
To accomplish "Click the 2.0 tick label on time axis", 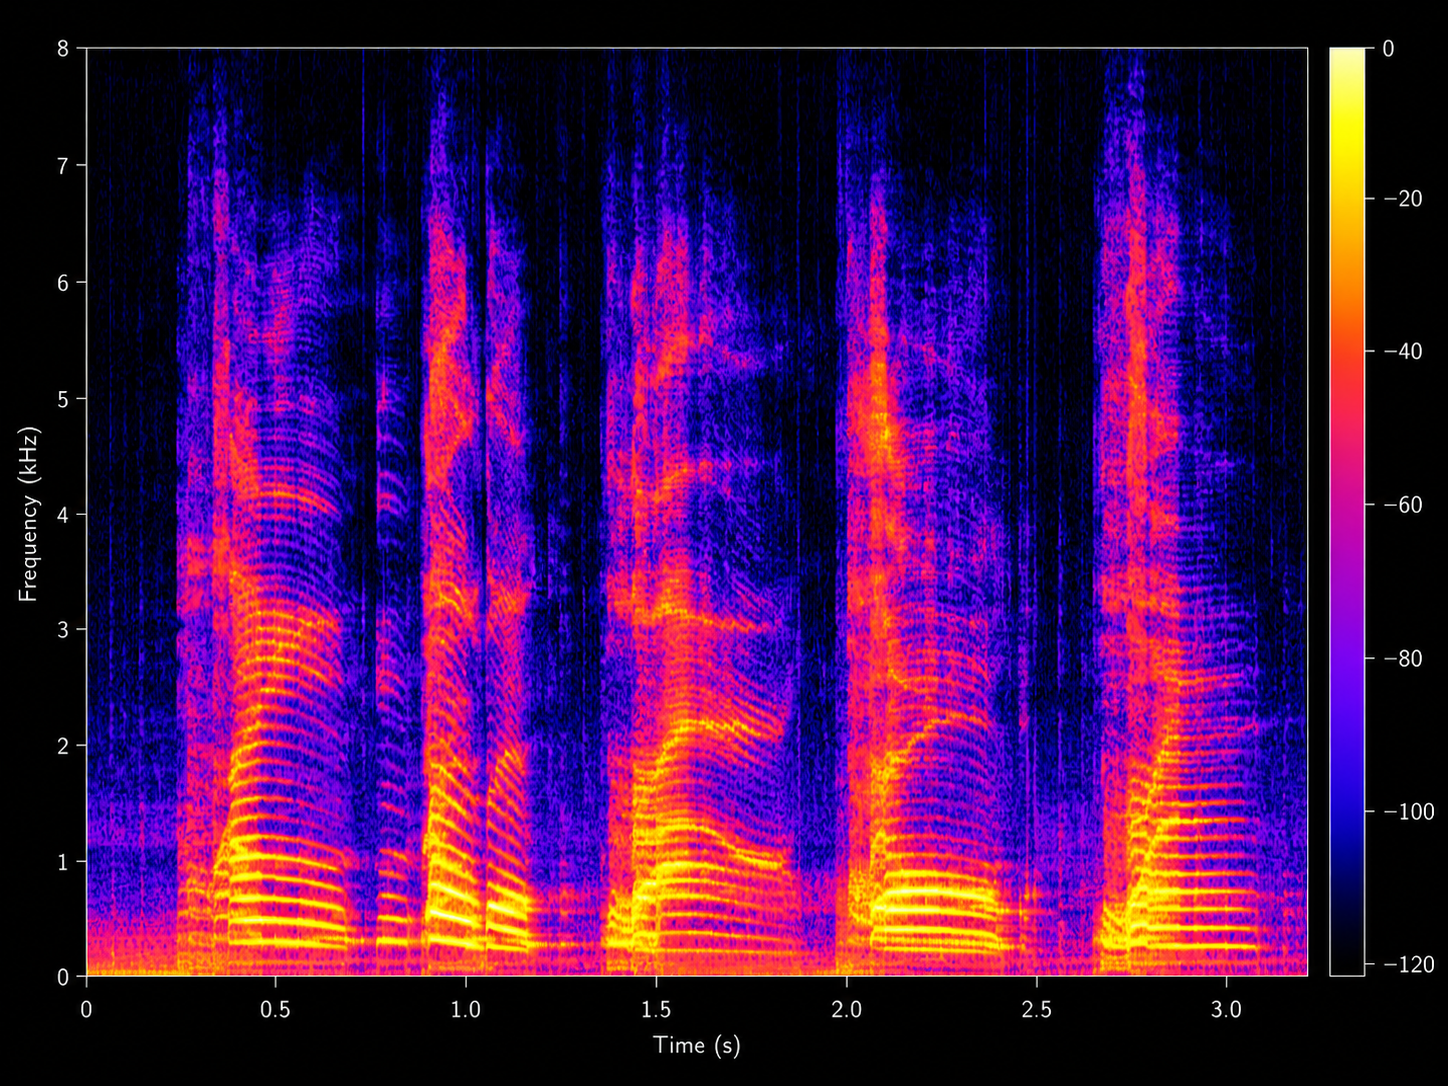I will pyautogui.click(x=846, y=1009).
